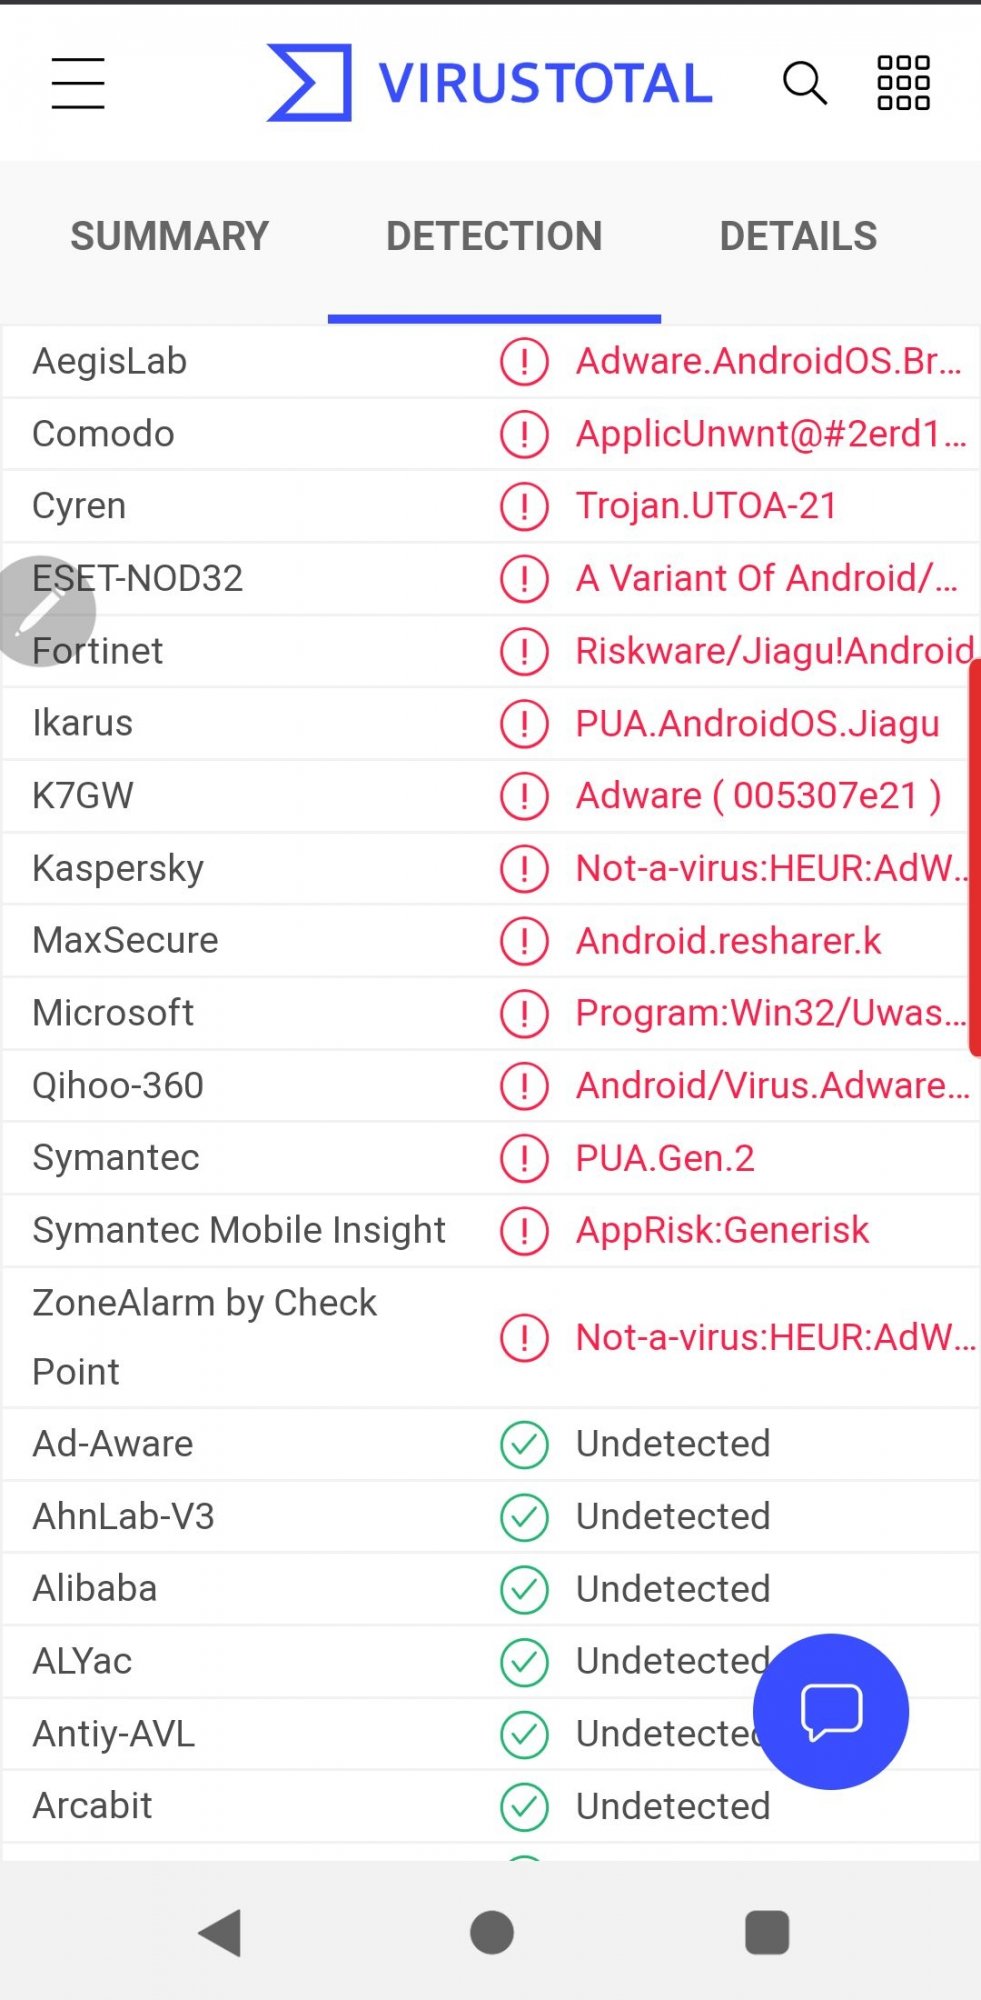The width and height of the screenshot is (981, 2000).
Task: Open the apps grid icon
Action: click(903, 83)
